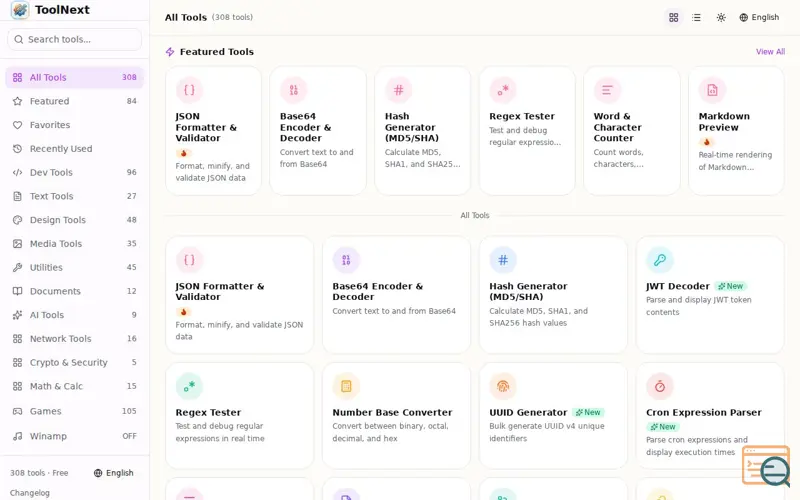Click featured Base64 Encoder binary icon

(293, 90)
